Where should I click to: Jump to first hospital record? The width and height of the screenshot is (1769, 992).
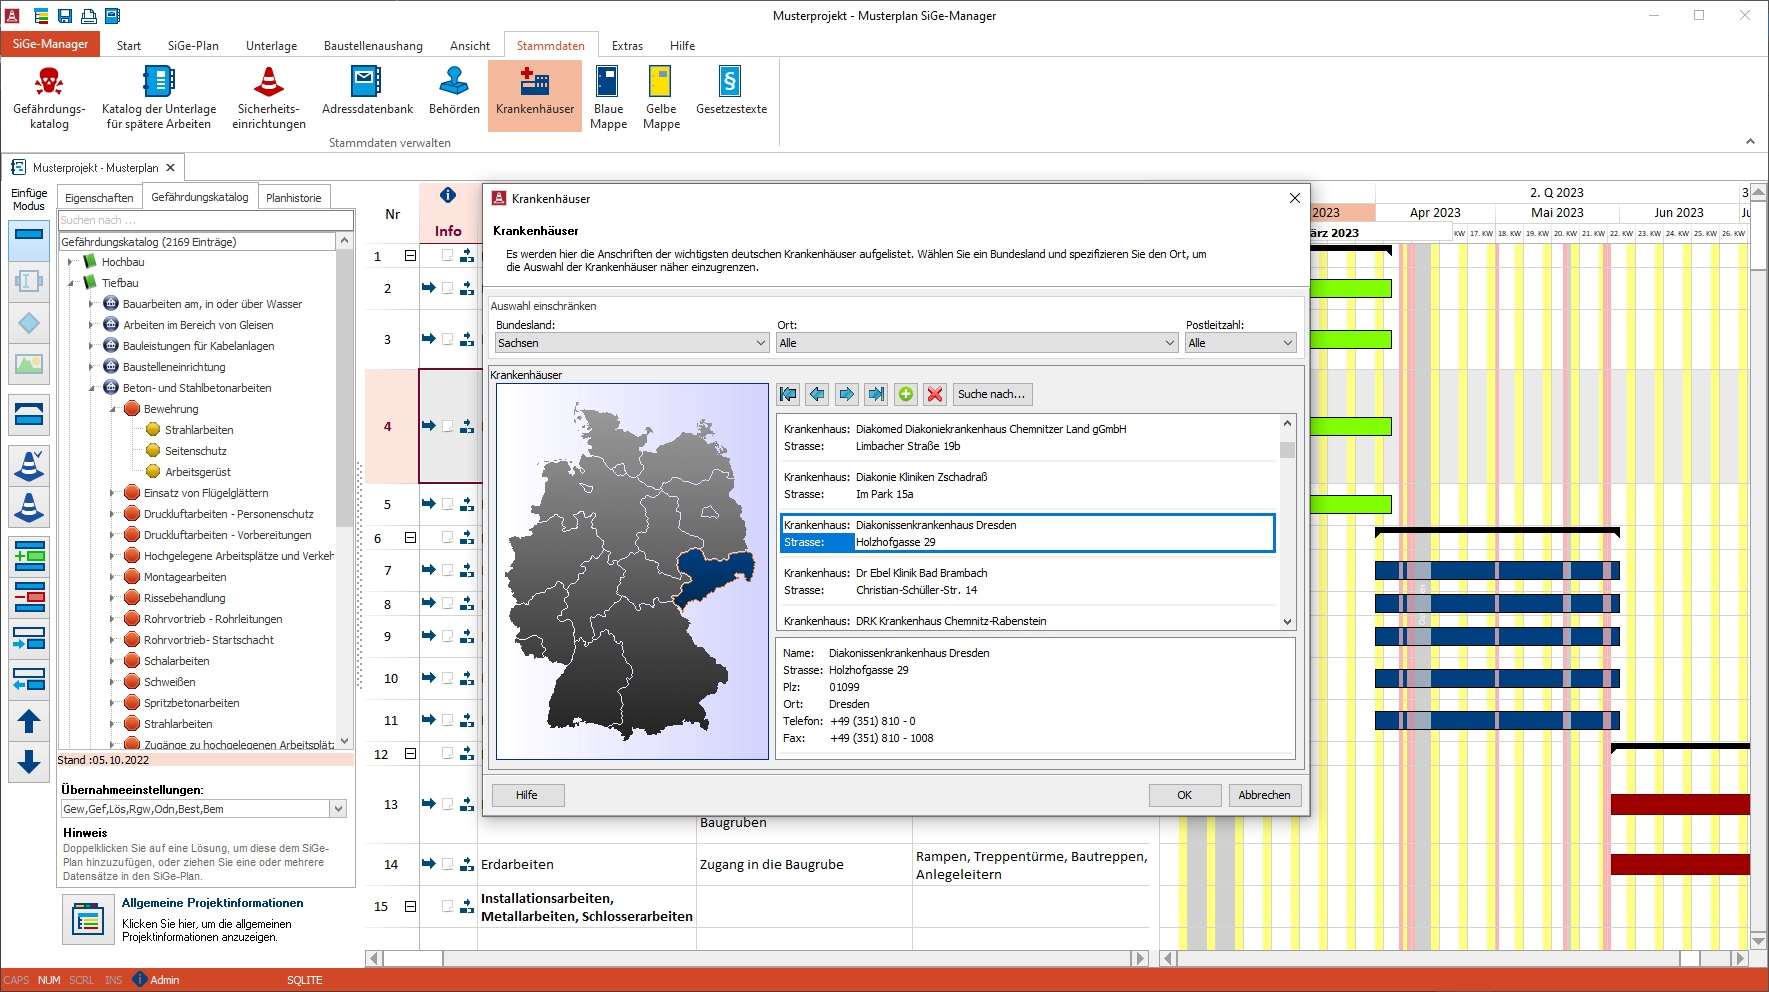788,394
